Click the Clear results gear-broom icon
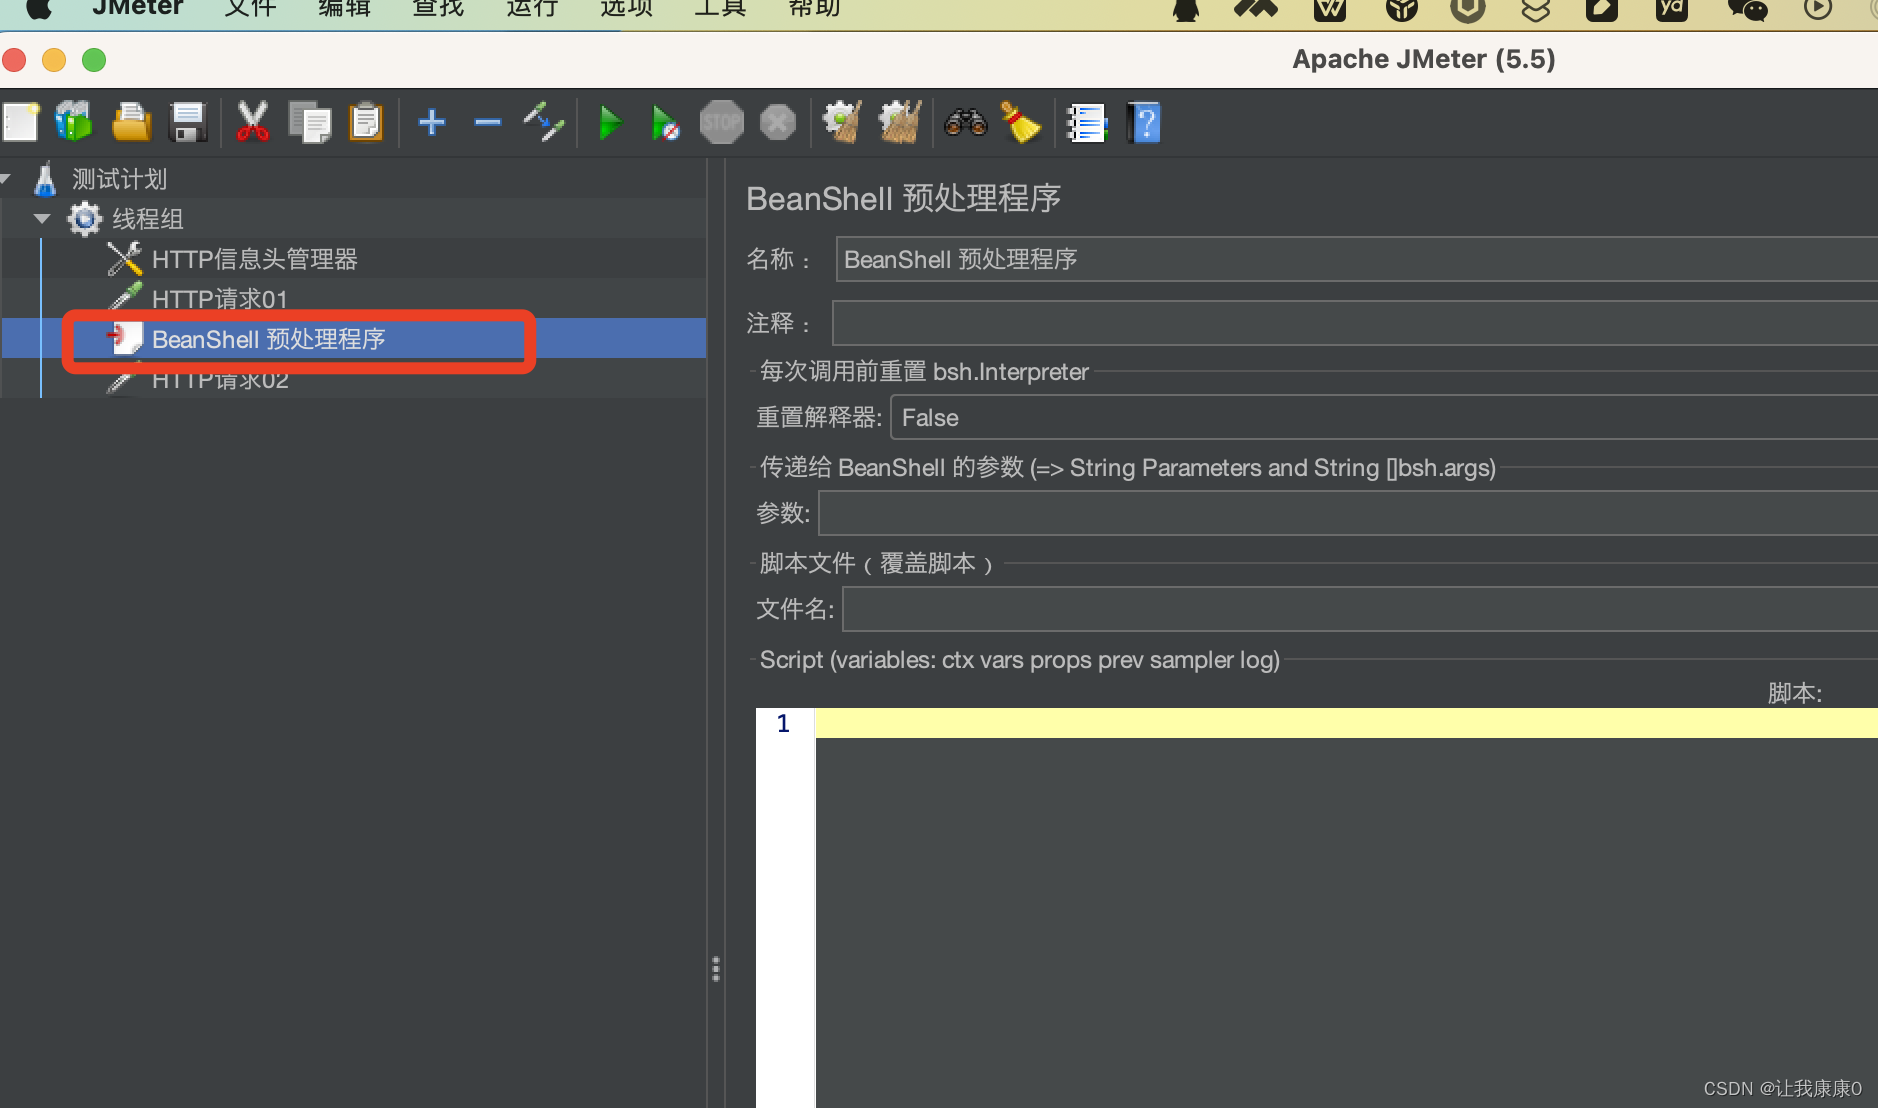Image resolution: width=1878 pixels, height=1108 pixels. 842,123
